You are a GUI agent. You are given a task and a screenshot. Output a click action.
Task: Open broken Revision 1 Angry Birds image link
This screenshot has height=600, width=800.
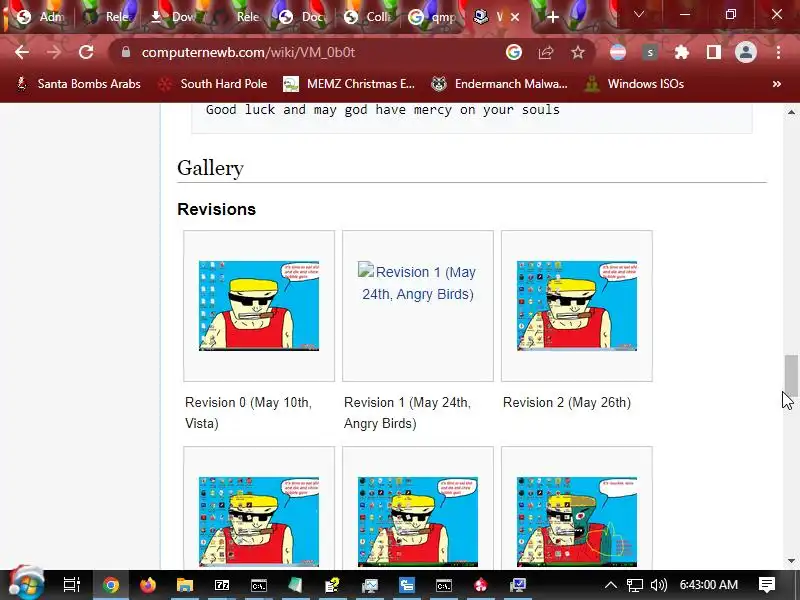click(x=418, y=283)
